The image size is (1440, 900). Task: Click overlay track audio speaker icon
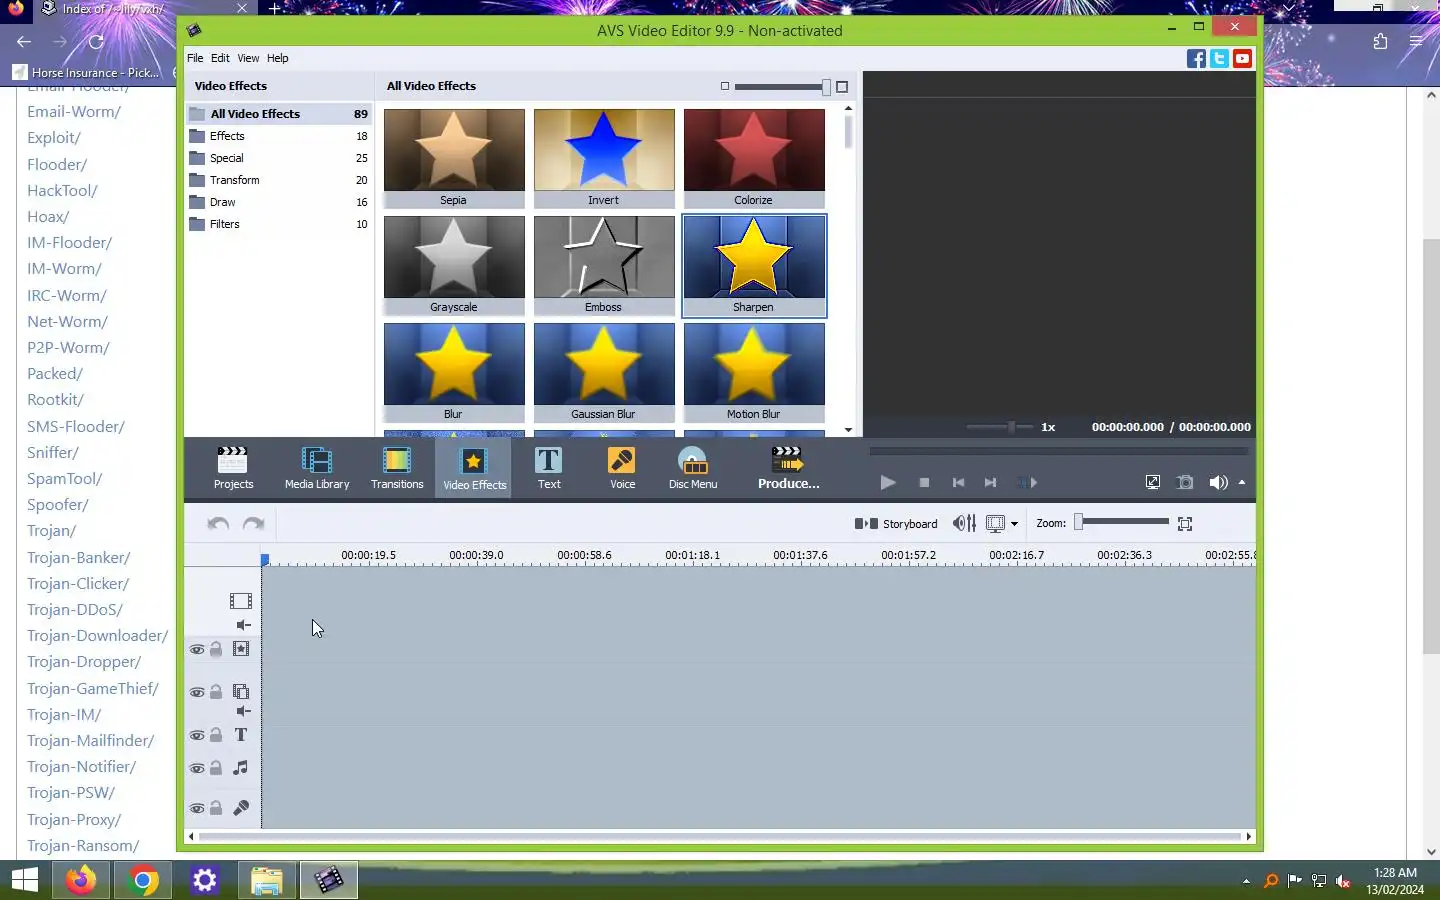(x=243, y=712)
